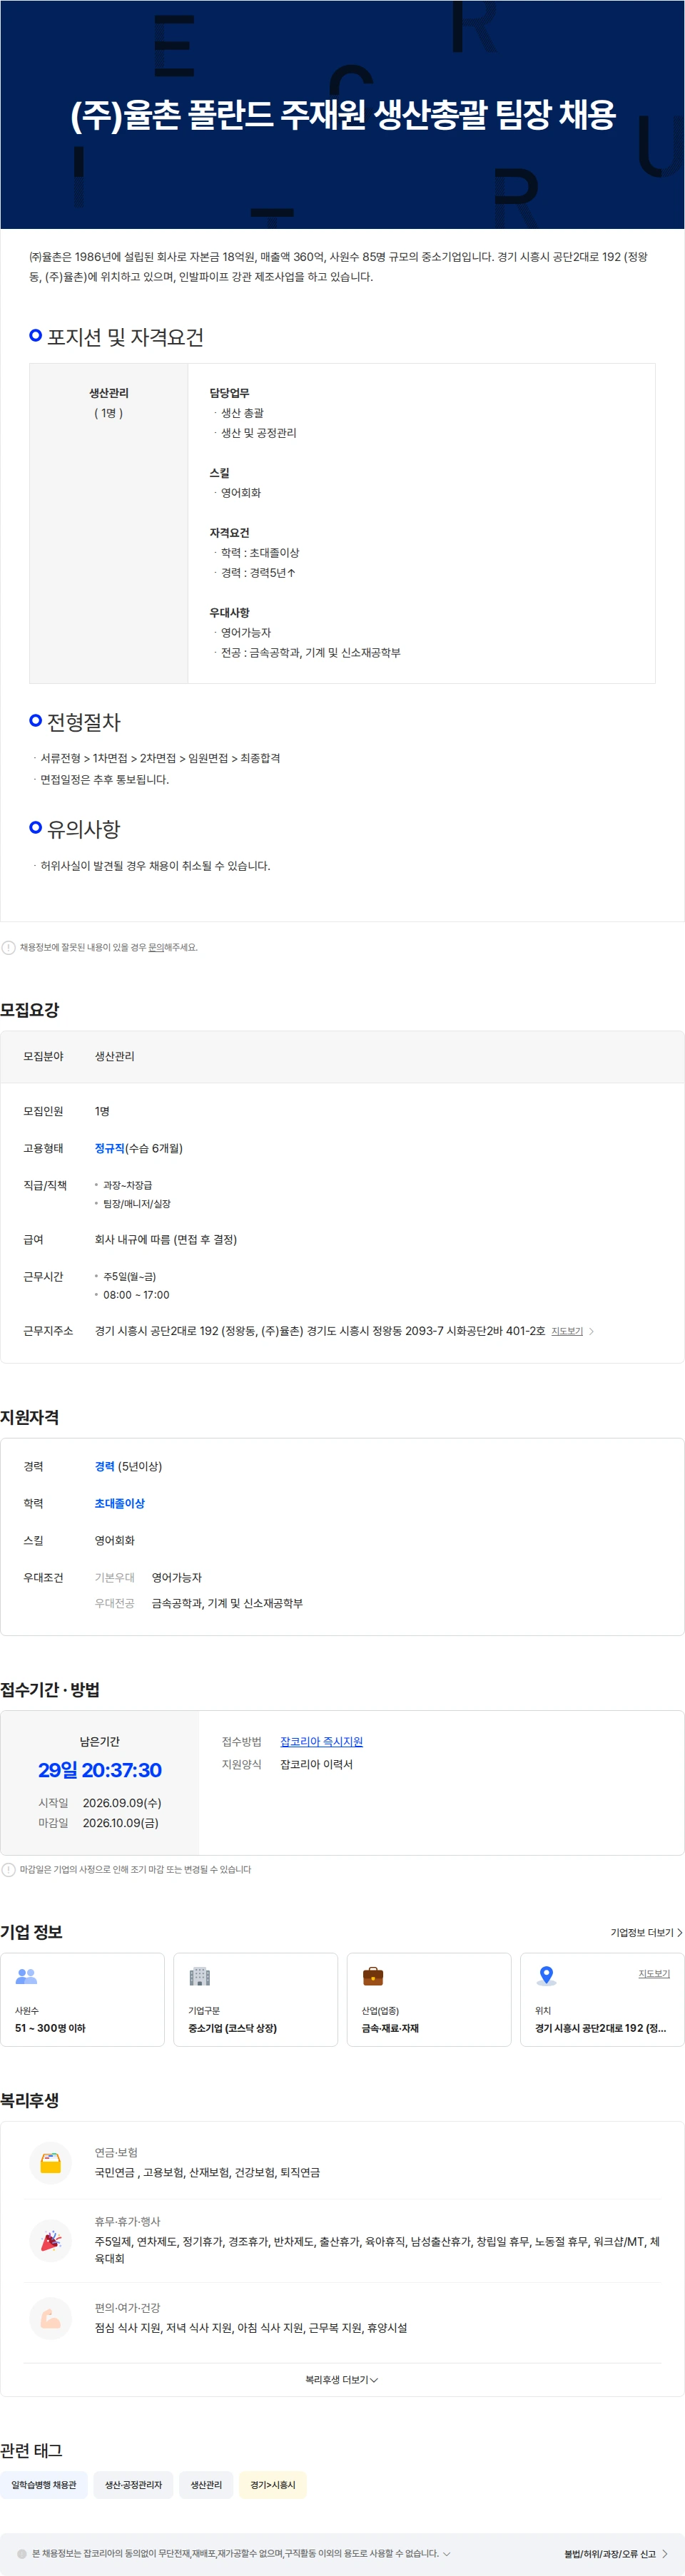Click the job posting title banner
This screenshot has width=685, height=2576.
tap(342, 114)
